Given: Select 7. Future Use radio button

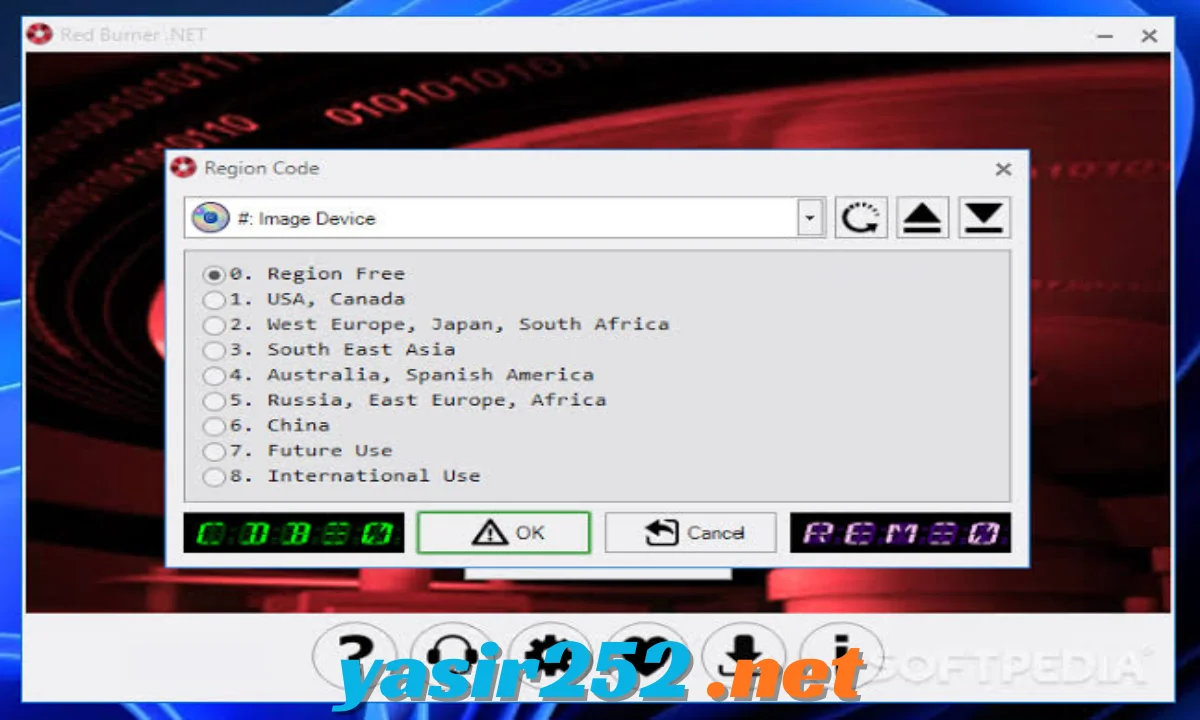Looking at the screenshot, I should (298, 451).
